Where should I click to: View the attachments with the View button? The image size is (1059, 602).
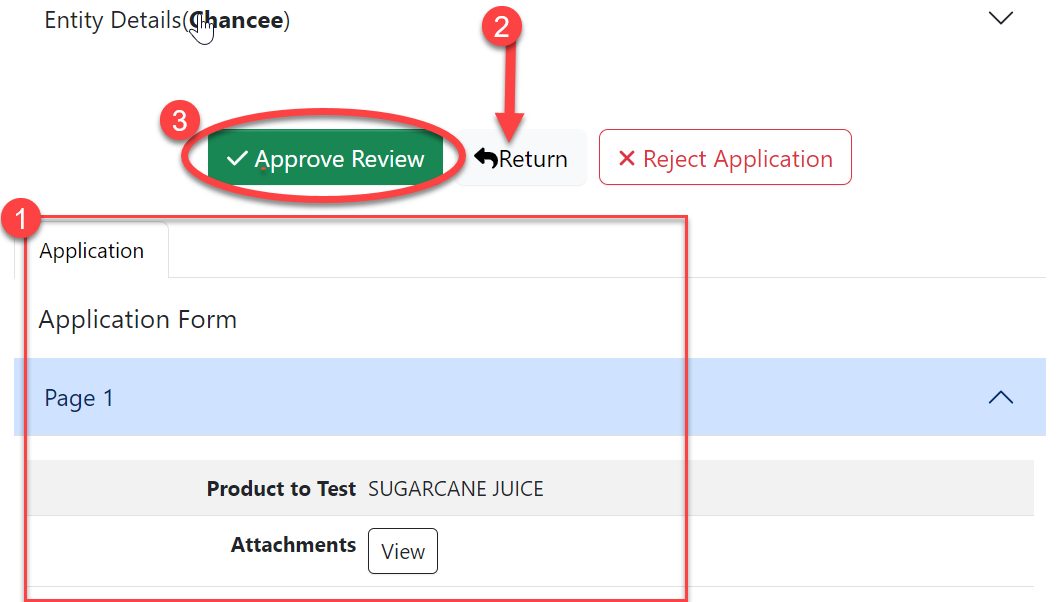click(403, 551)
